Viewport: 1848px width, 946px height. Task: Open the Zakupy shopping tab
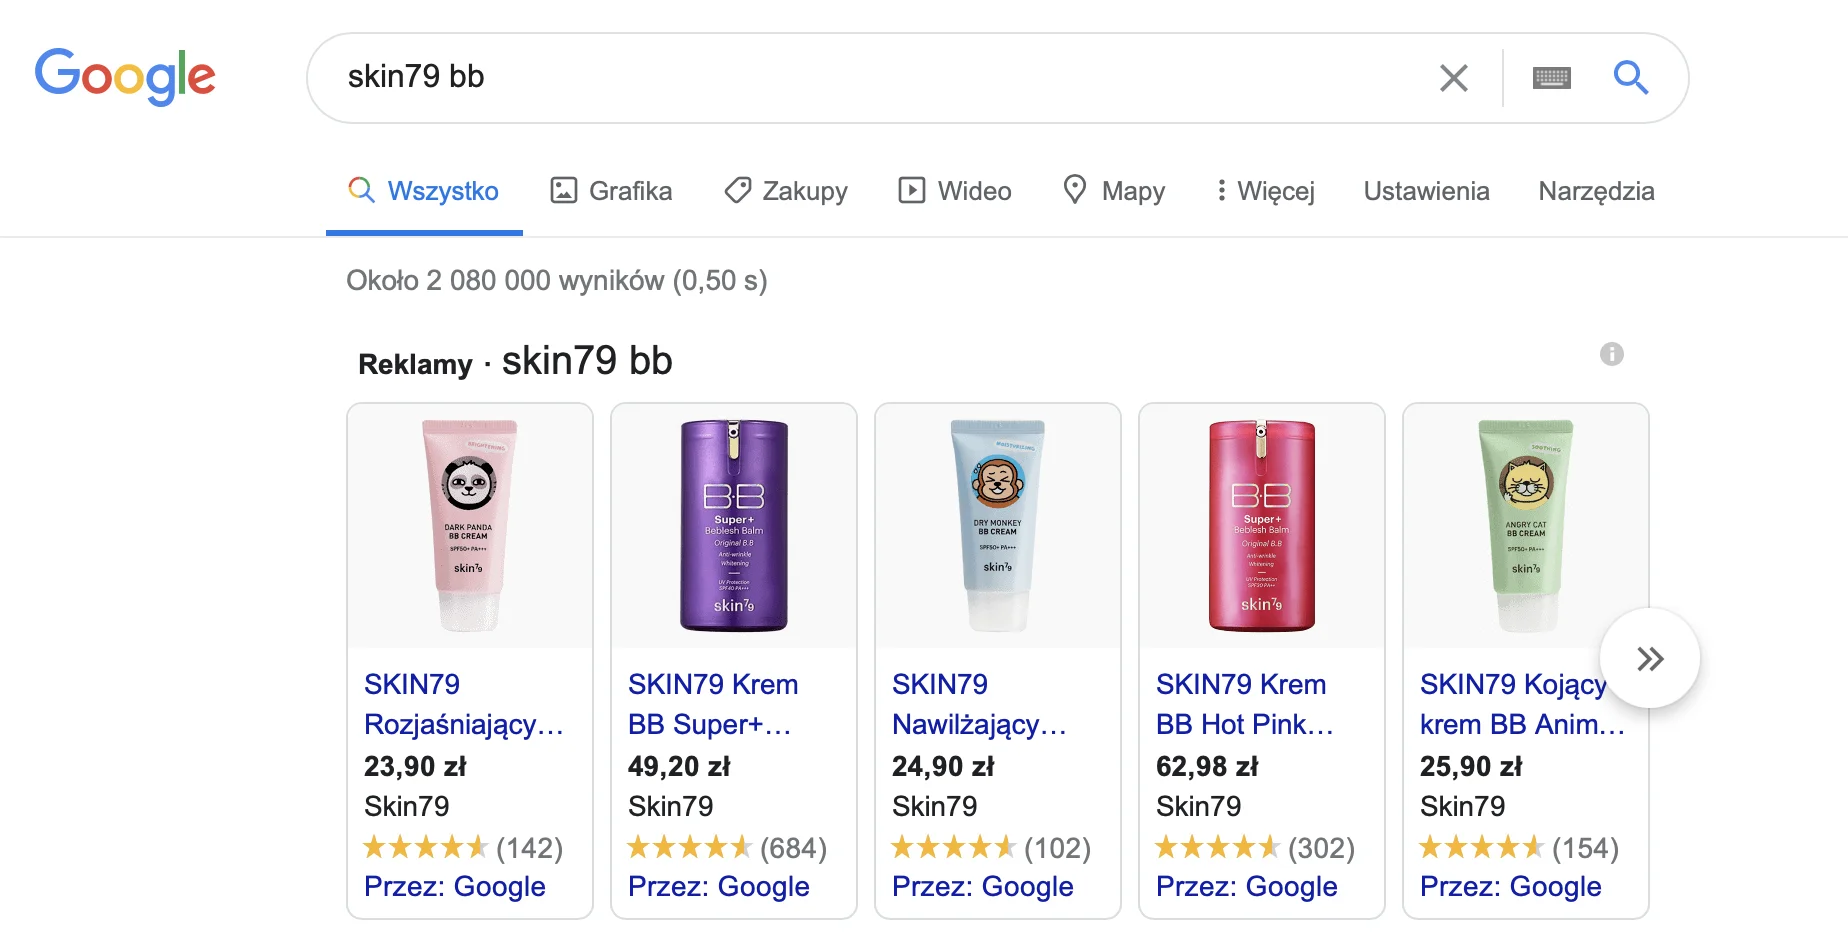pos(786,191)
